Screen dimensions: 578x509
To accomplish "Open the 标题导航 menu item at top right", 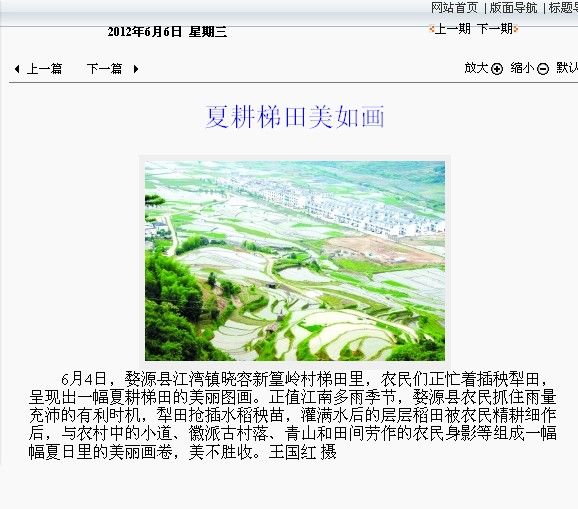I will coord(563,8).
